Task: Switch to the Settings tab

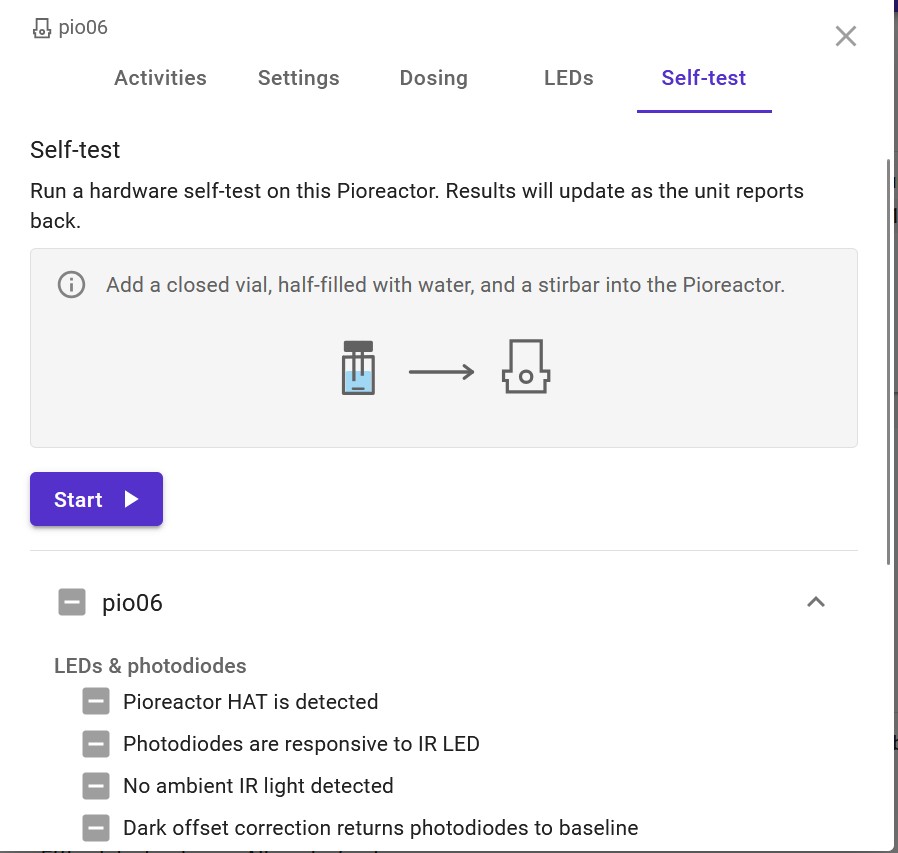Action: coord(298,78)
